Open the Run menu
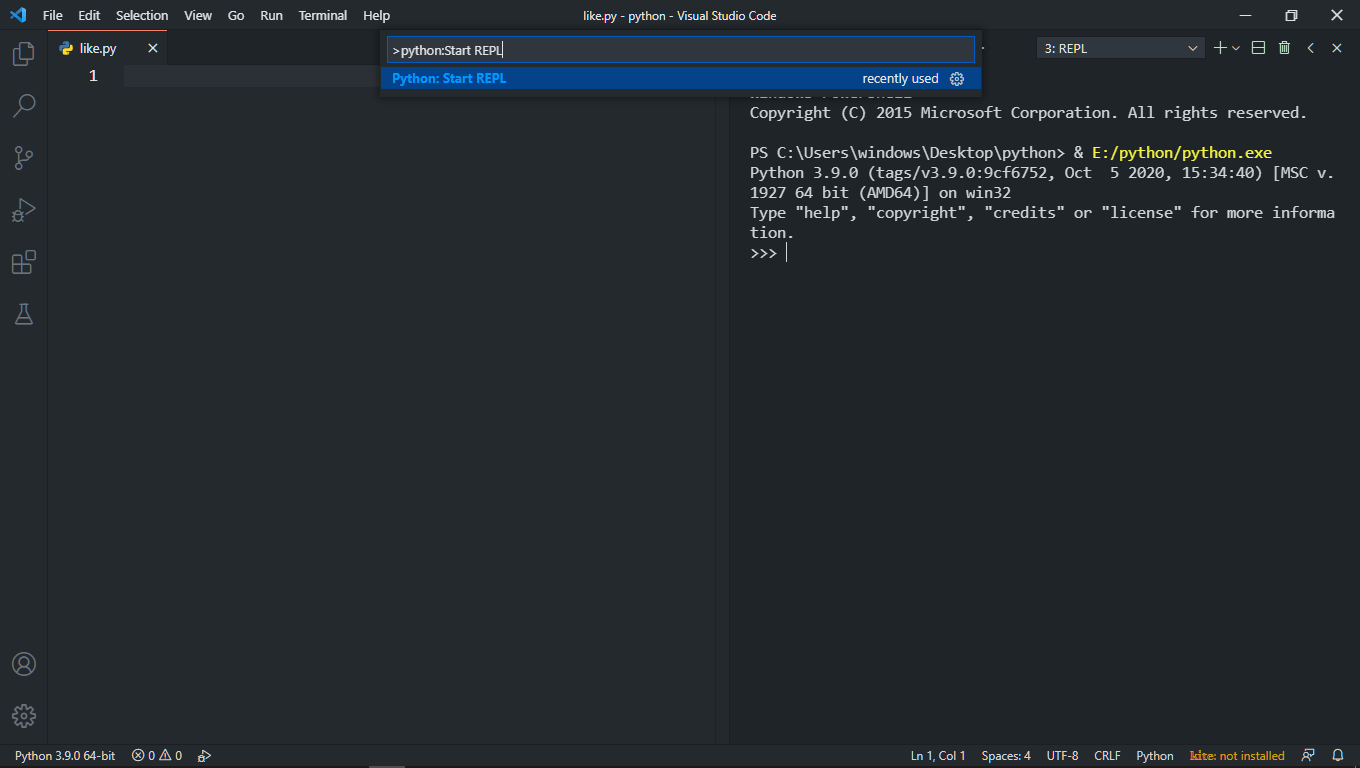The height and width of the screenshot is (768, 1360). click(x=271, y=15)
